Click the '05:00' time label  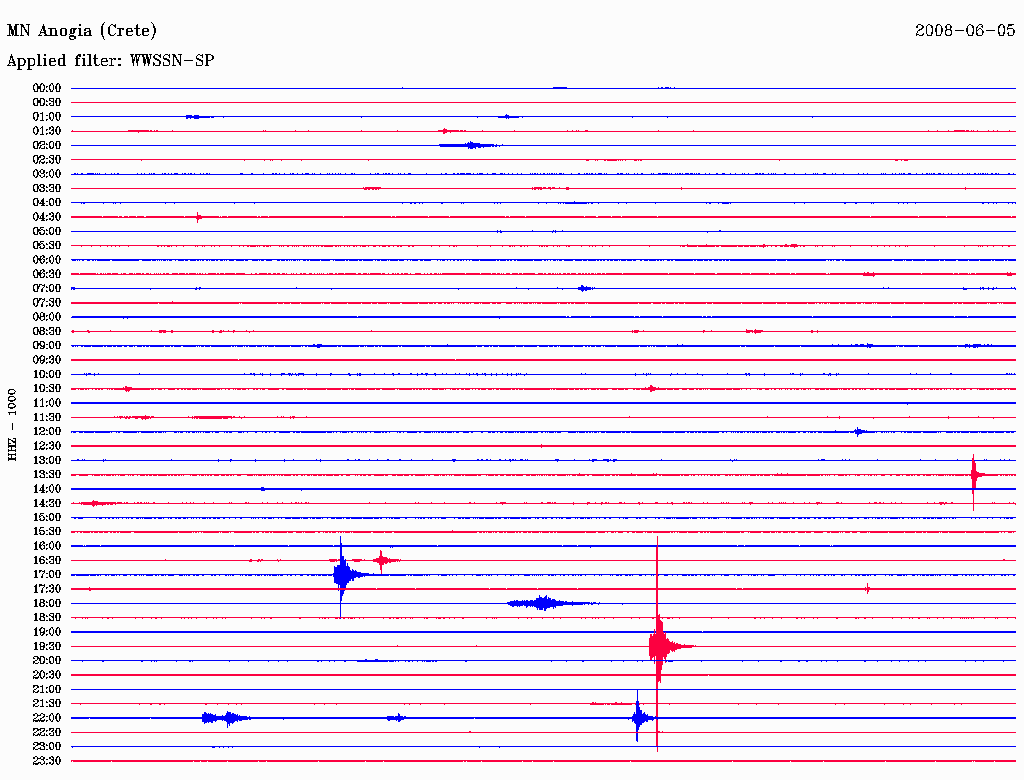pyautogui.click(x=47, y=231)
